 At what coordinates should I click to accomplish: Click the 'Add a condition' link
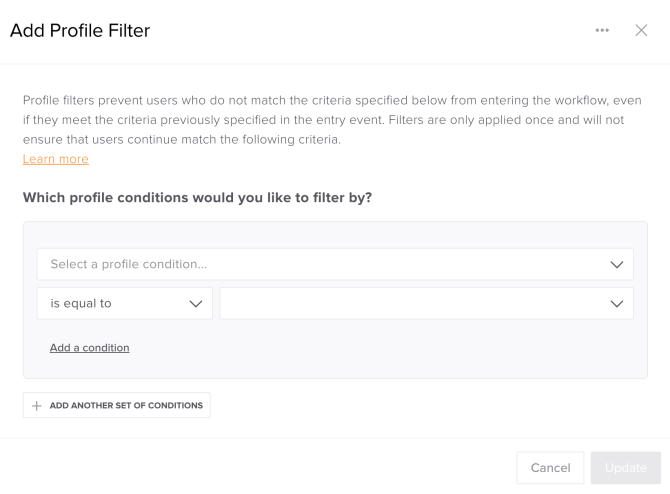click(89, 348)
